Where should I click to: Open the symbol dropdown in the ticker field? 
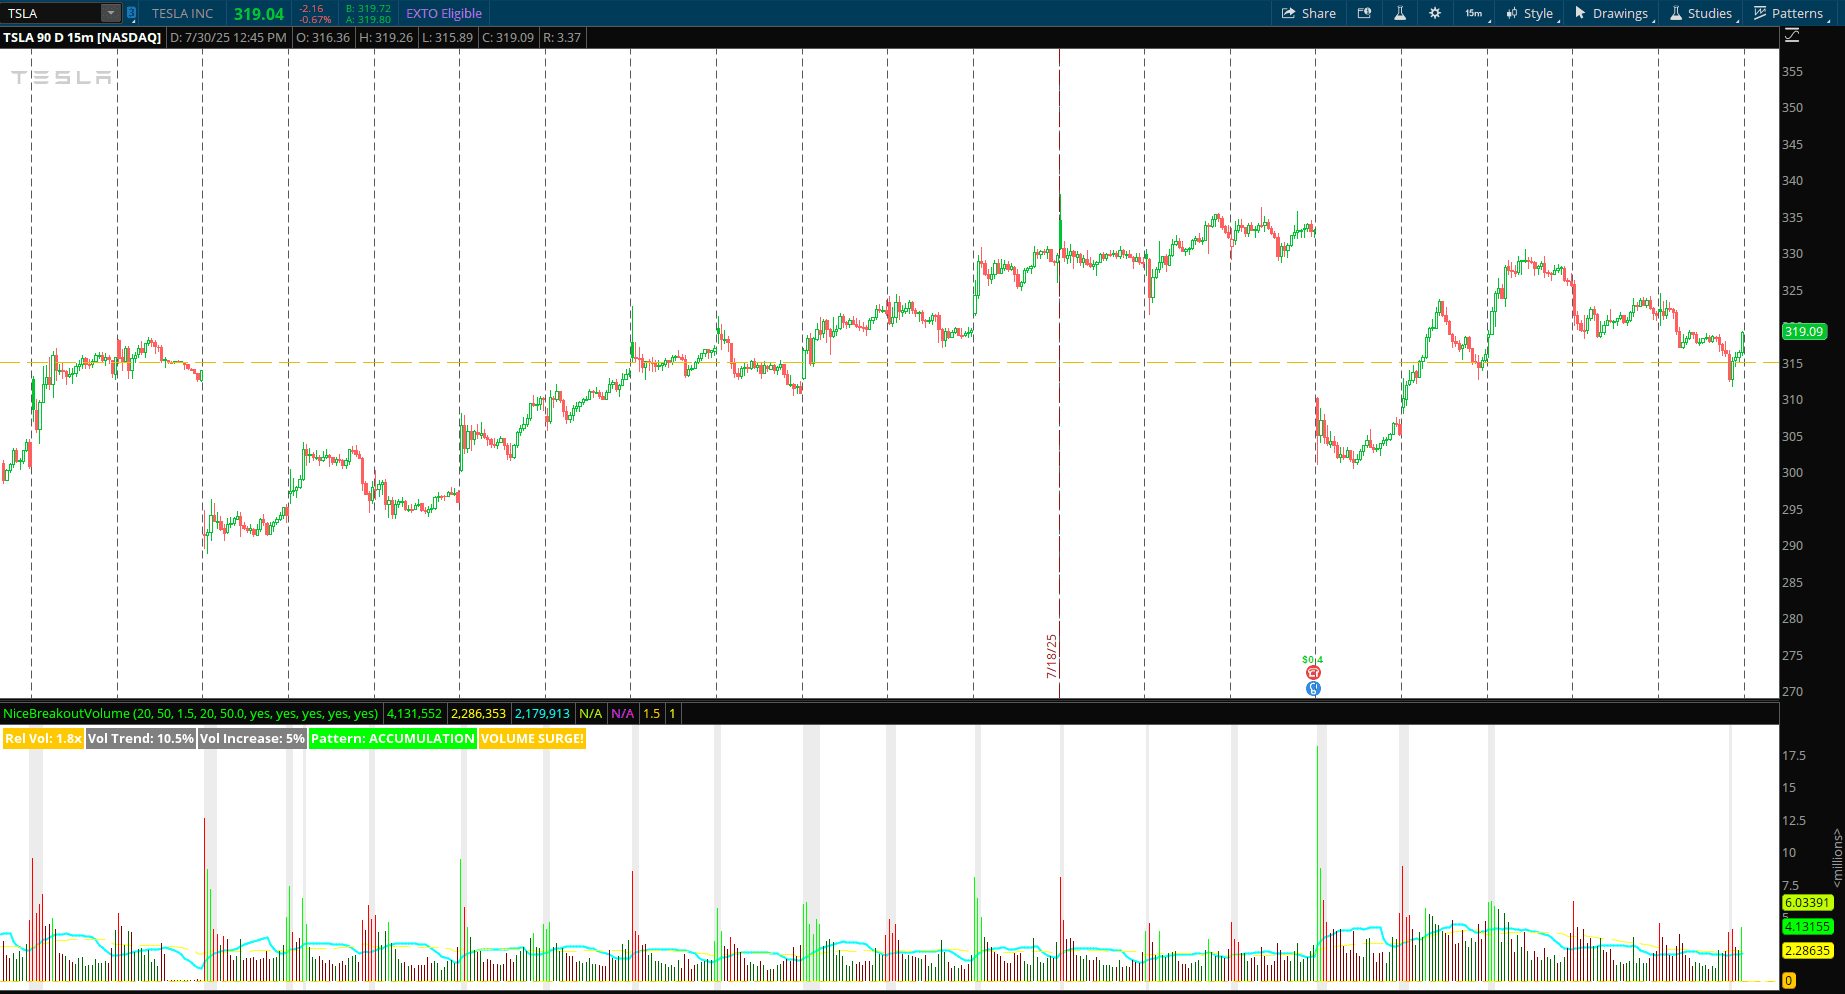click(110, 13)
